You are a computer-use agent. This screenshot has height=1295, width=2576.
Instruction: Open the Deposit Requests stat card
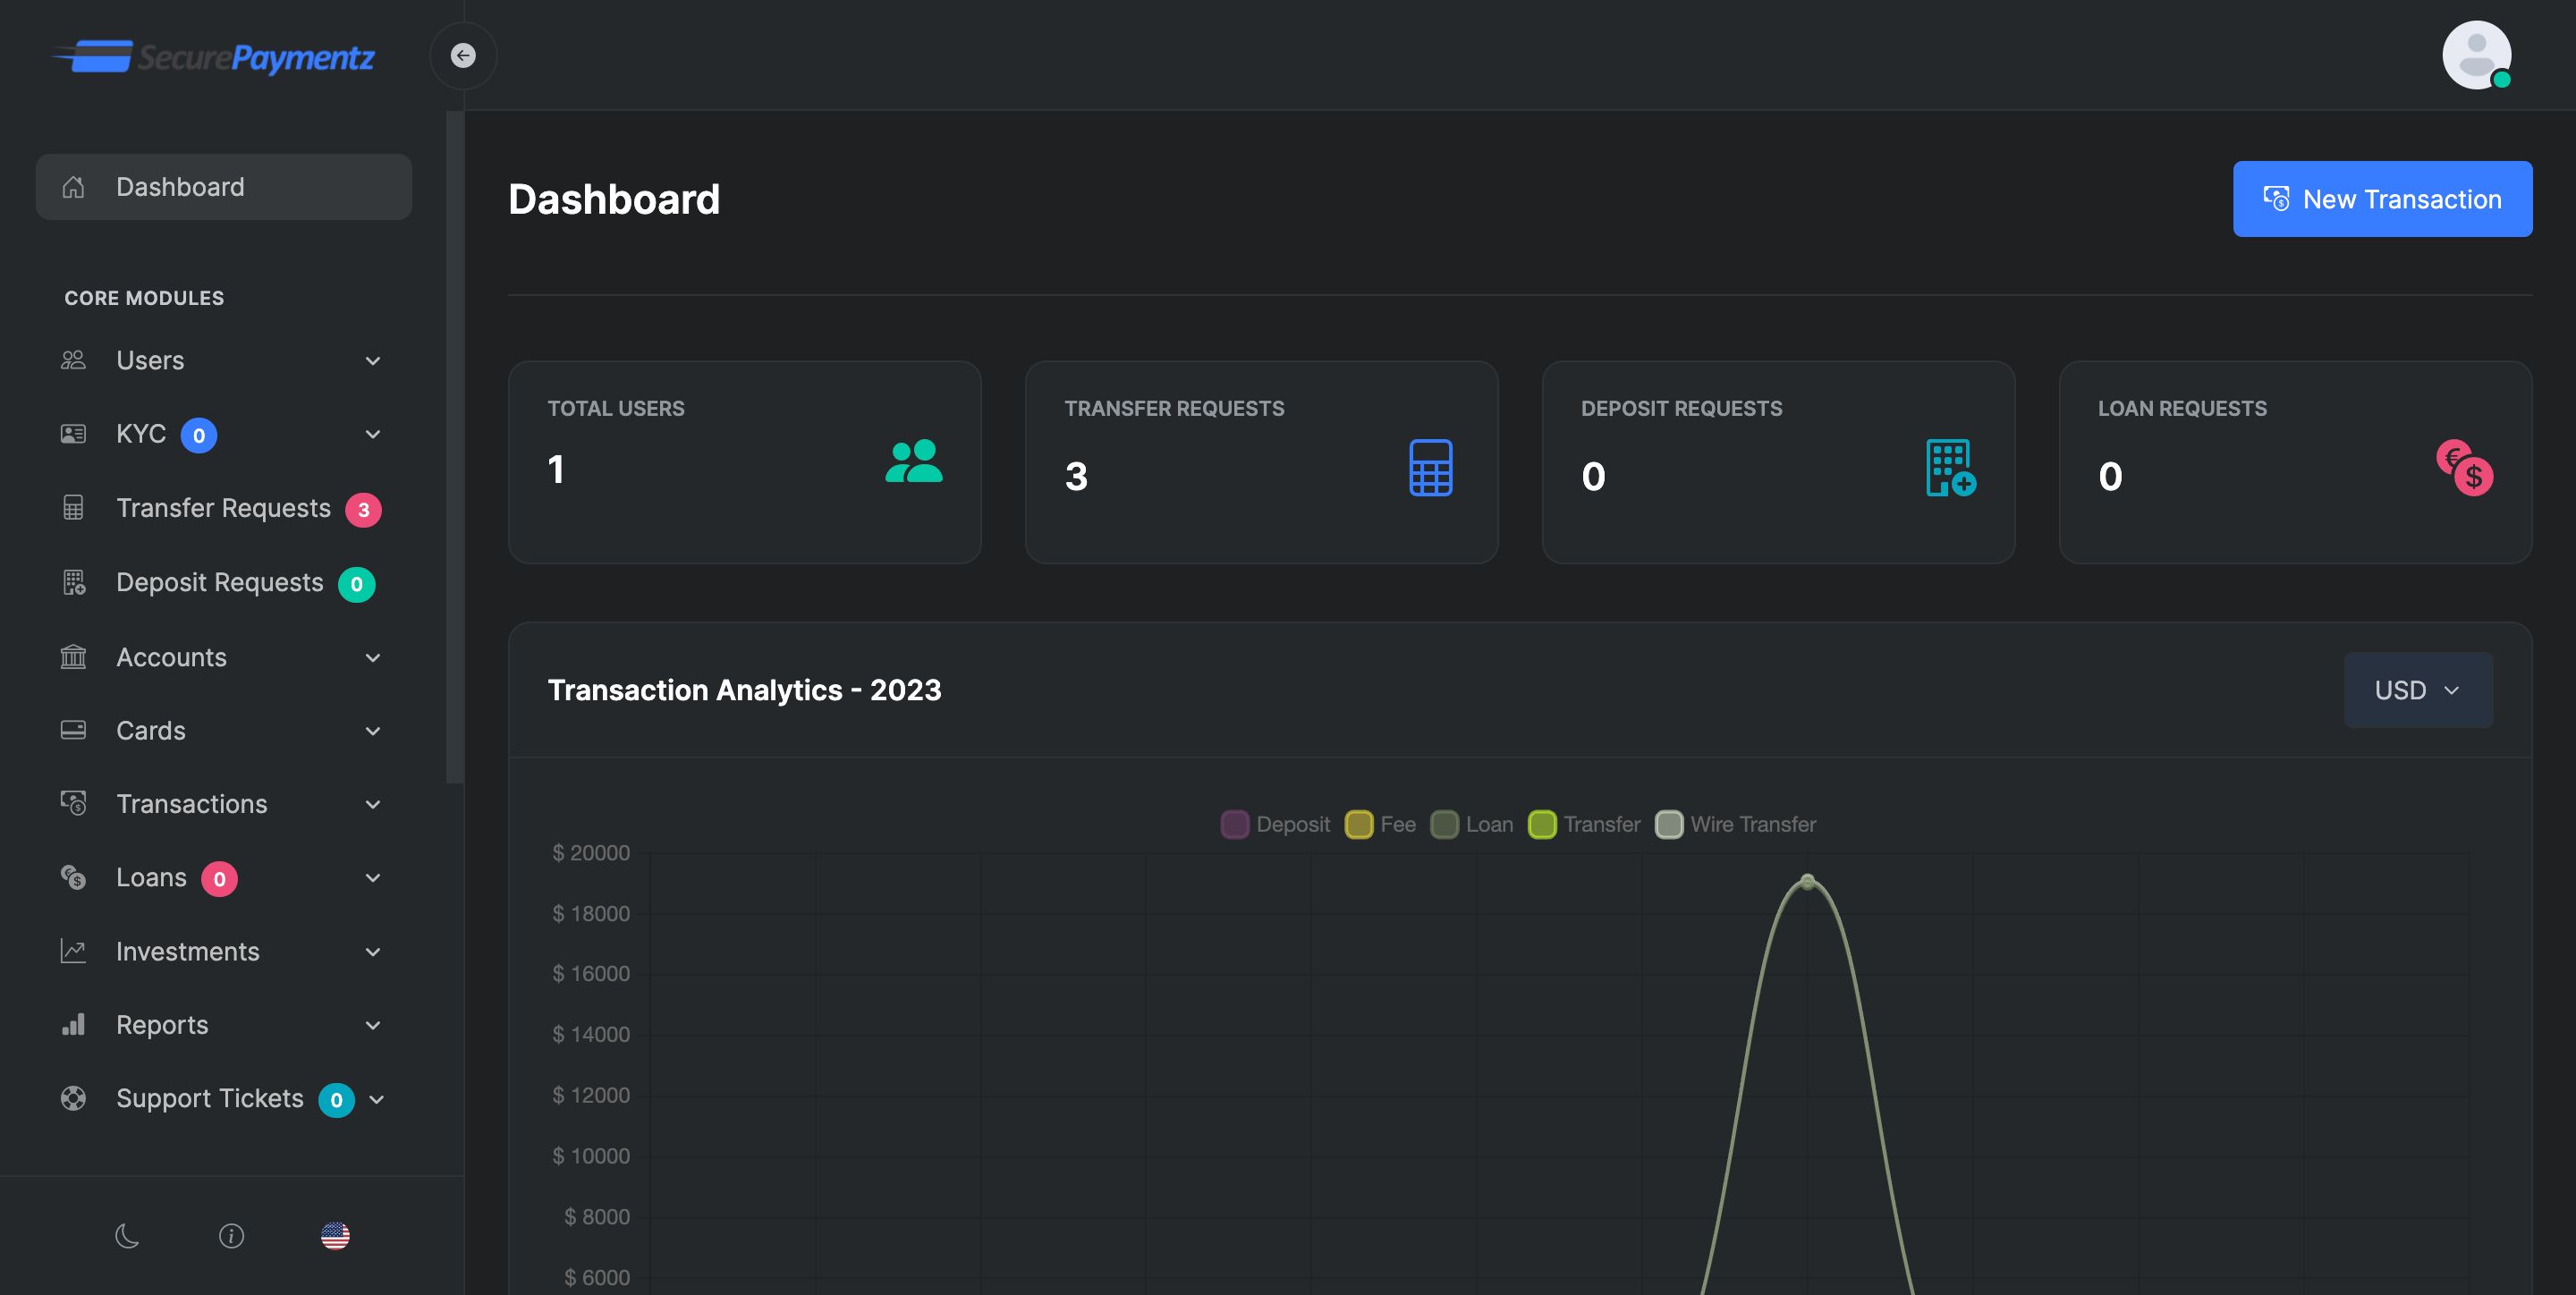coord(1778,462)
